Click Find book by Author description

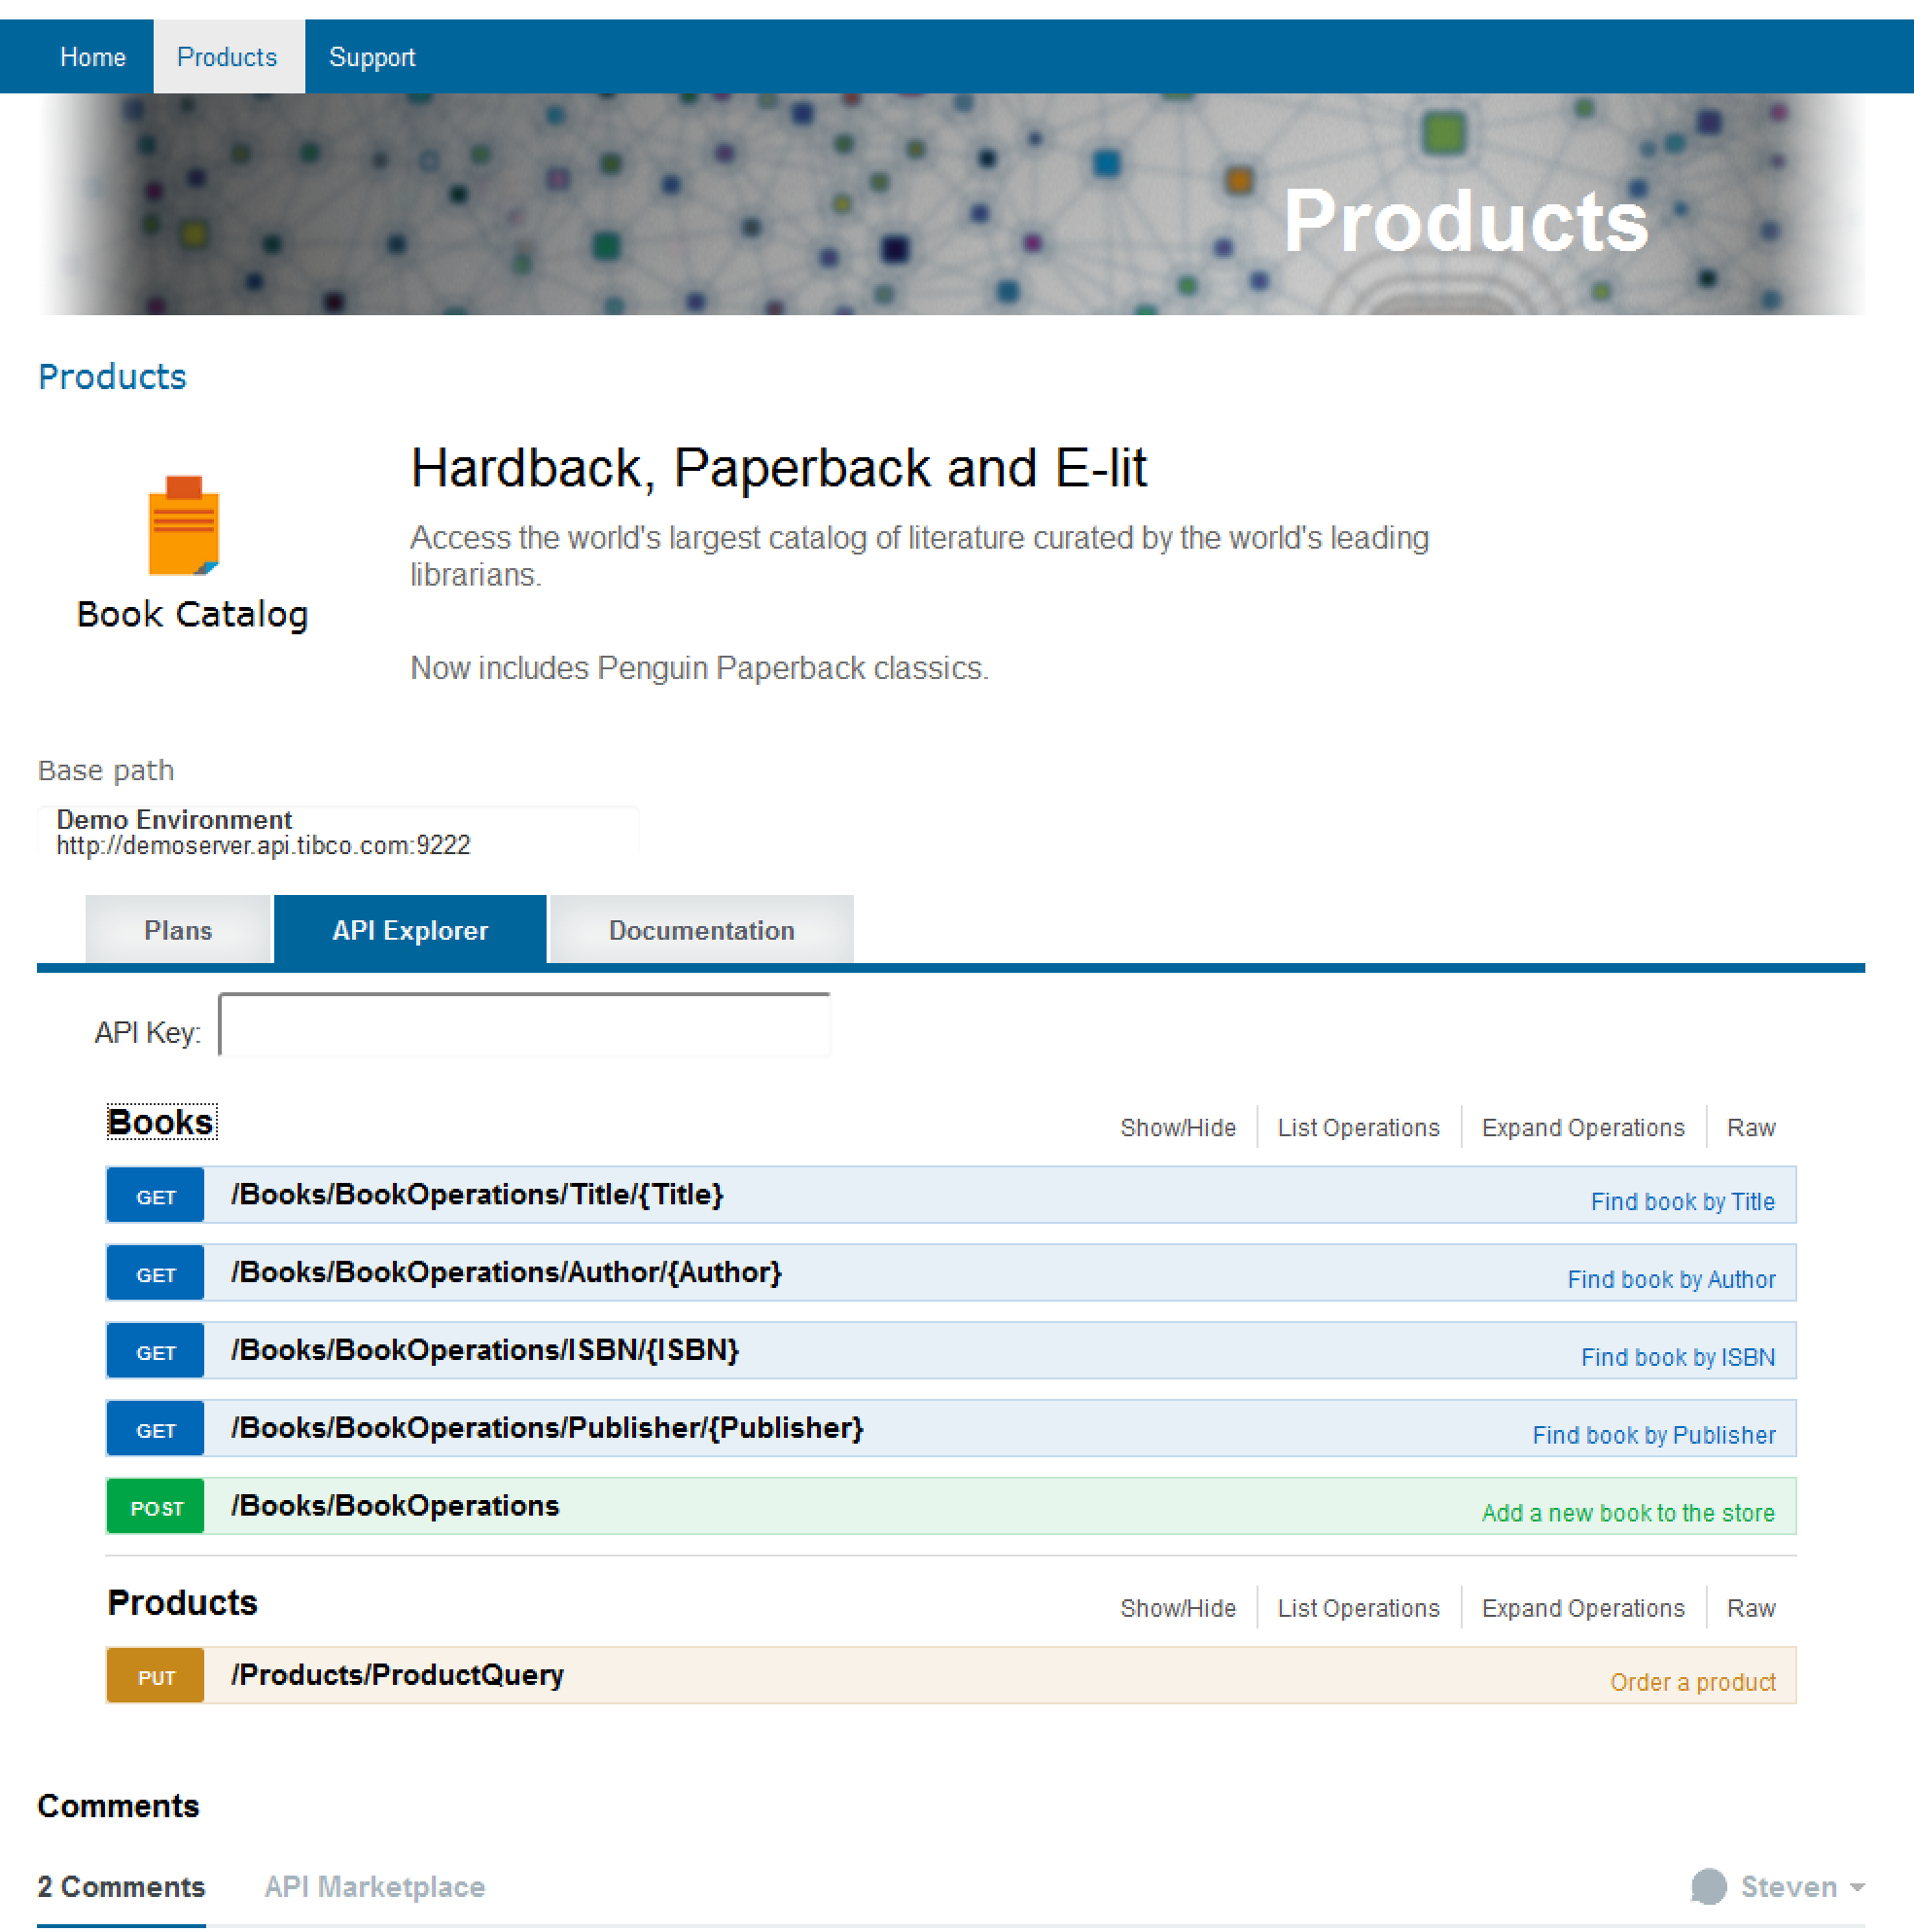pos(1671,1280)
